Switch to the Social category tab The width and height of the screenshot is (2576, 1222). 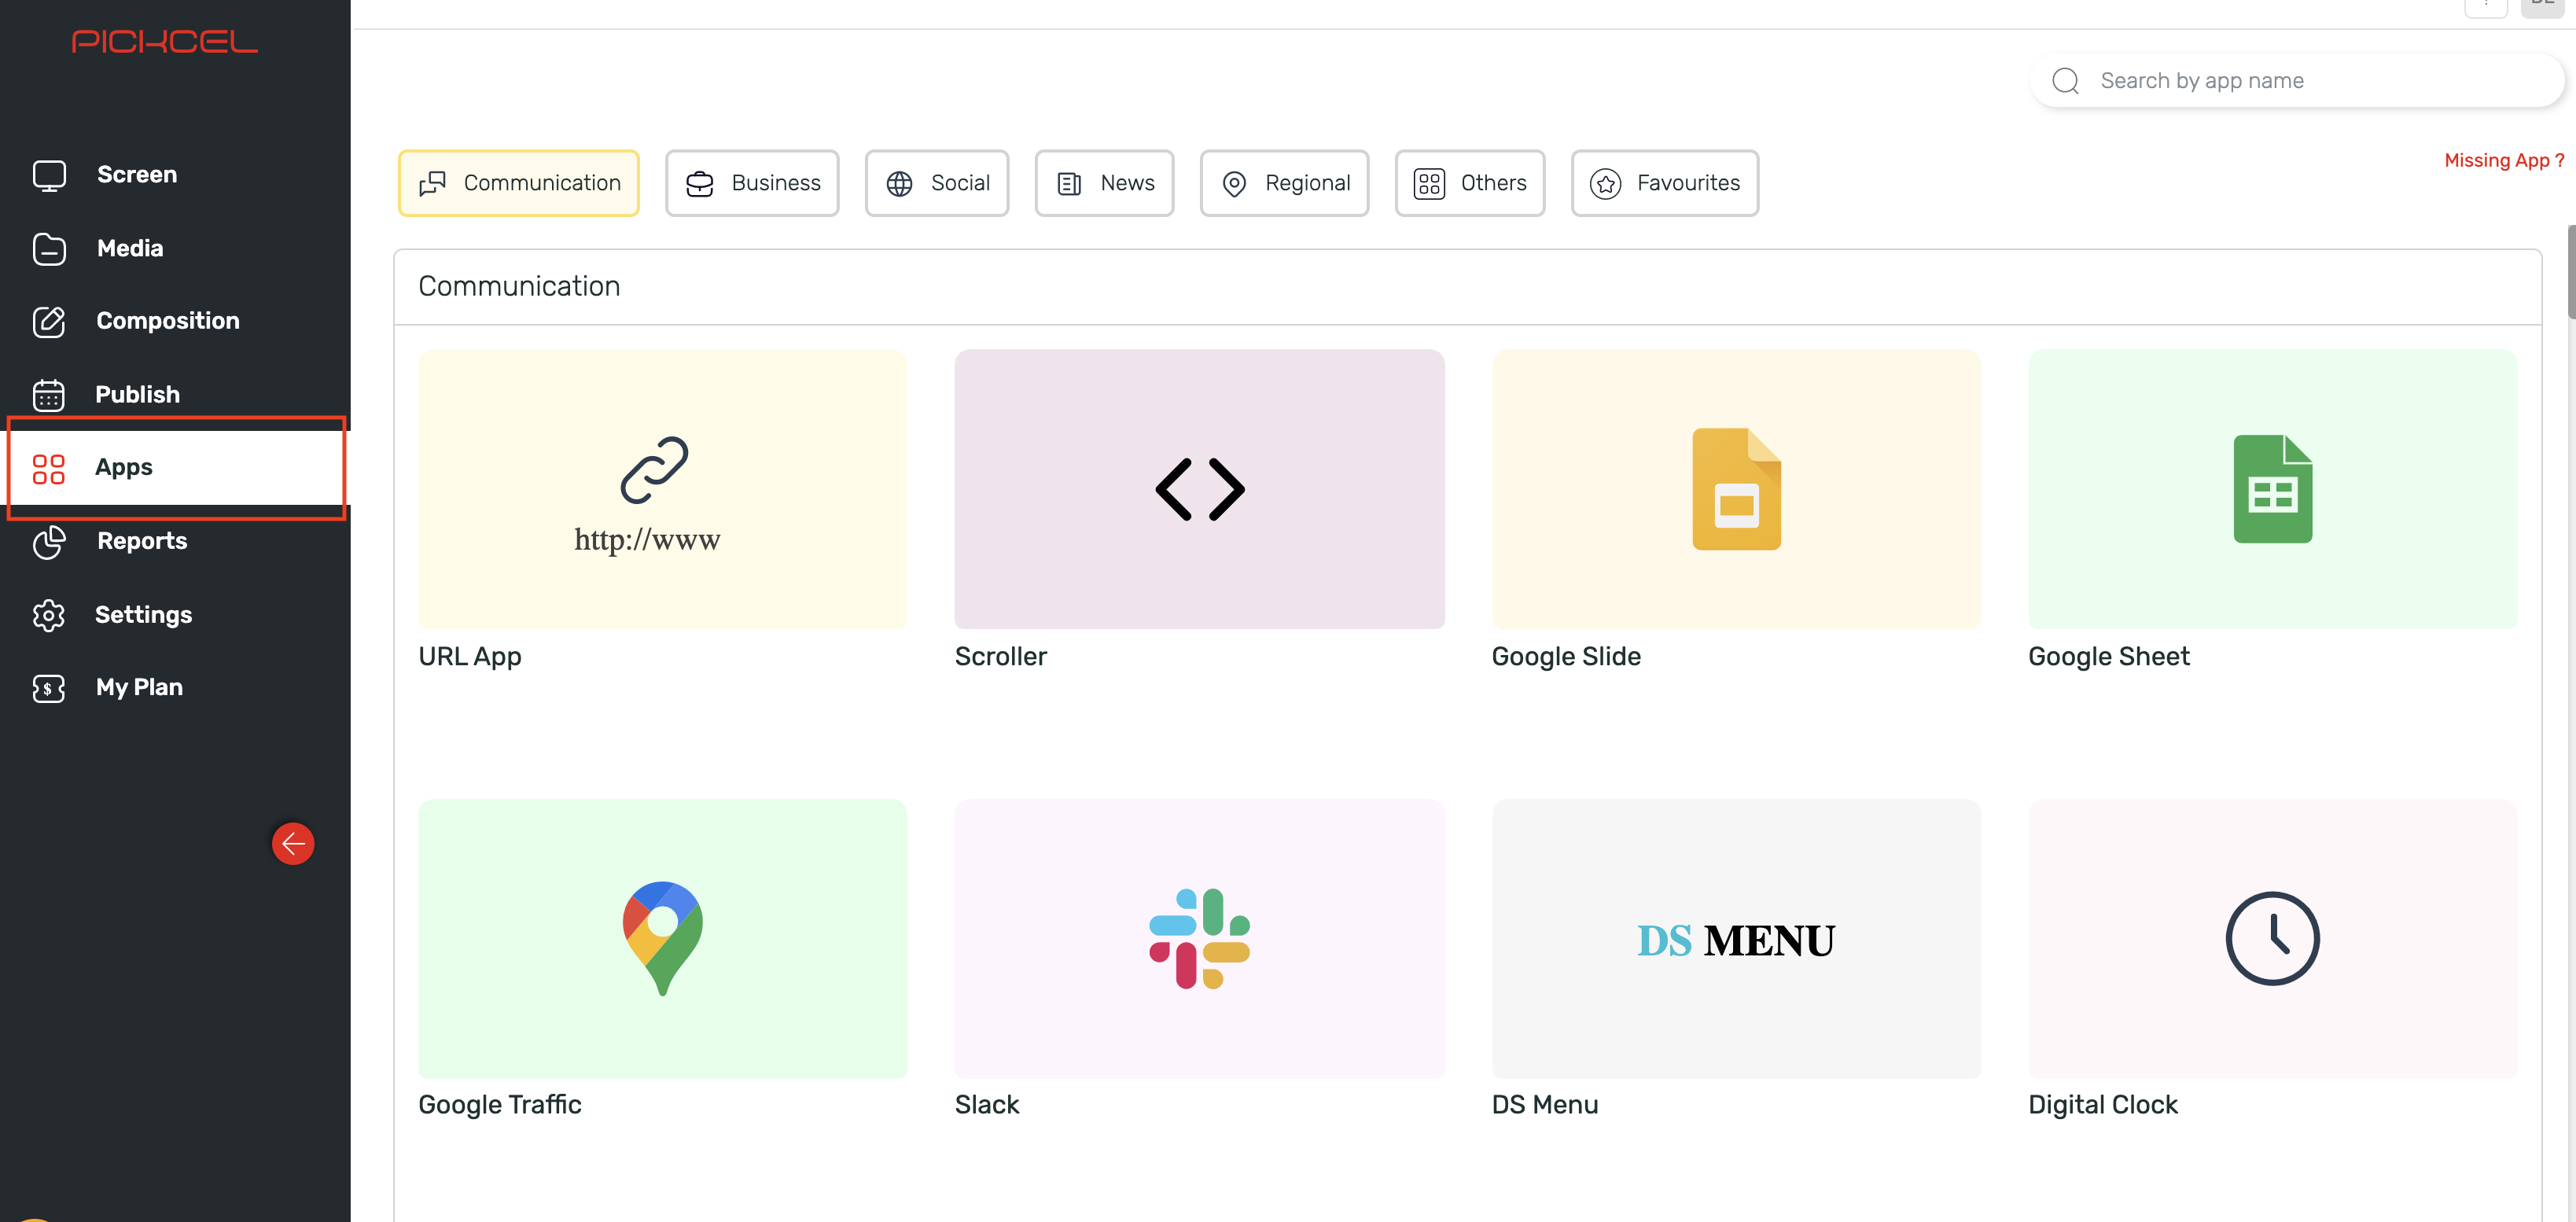[937, 183]
